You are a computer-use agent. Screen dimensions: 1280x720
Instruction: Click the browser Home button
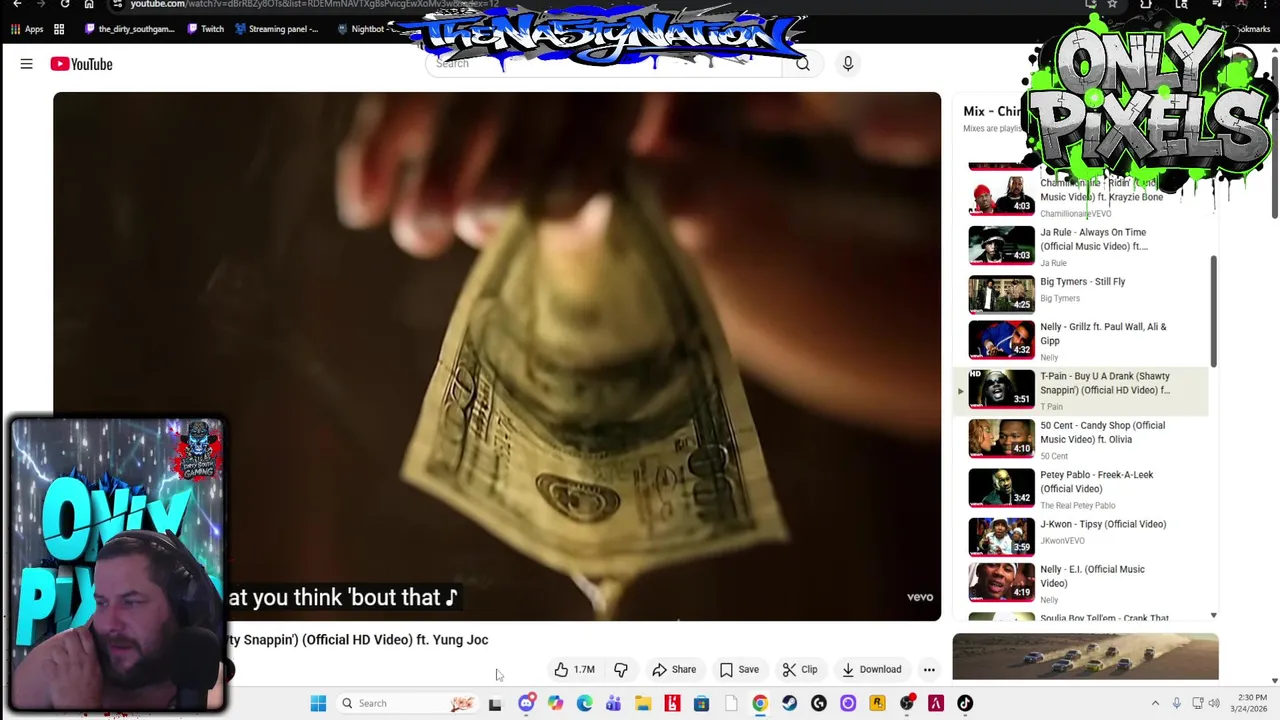[x=89, y=4]
